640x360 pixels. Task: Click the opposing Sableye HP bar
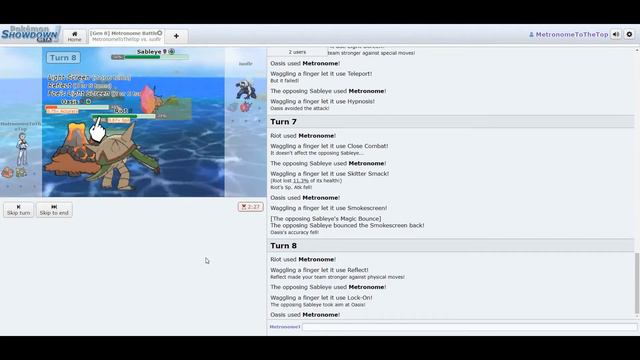tap(150, 57)
